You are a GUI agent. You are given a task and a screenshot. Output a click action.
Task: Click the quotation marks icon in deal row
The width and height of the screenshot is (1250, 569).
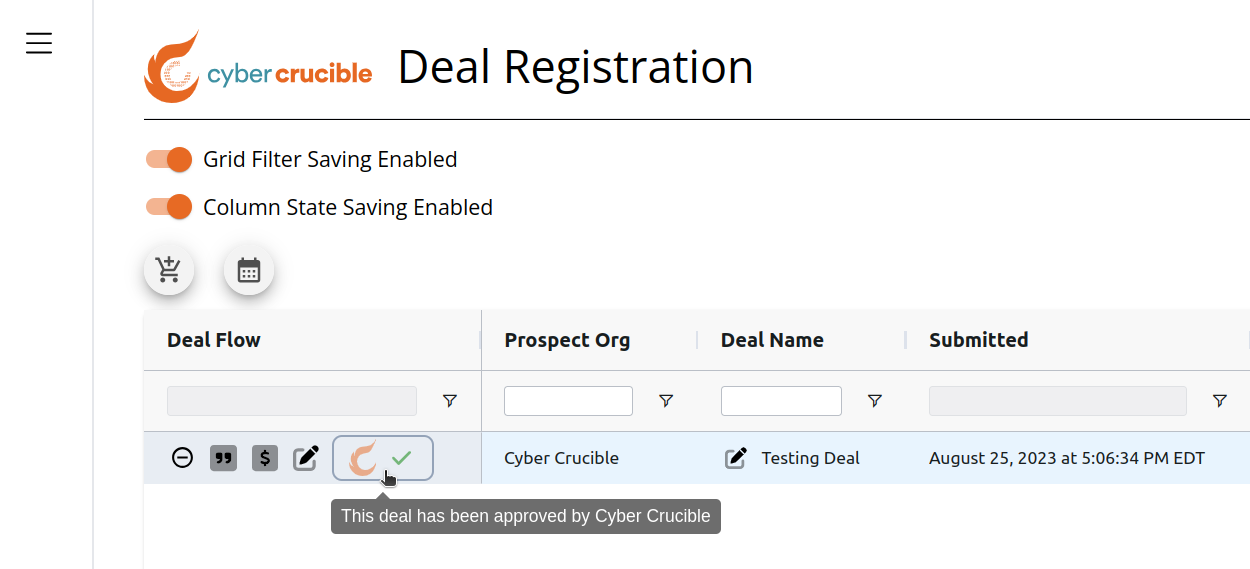(223, 458)
